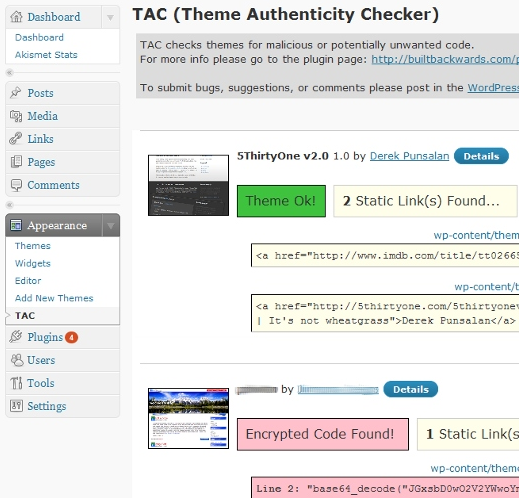The height and width of the screenshot is (498, 519).
Task: Expand the 2 Static Link(s) Found box
Action: click(425, 201)
